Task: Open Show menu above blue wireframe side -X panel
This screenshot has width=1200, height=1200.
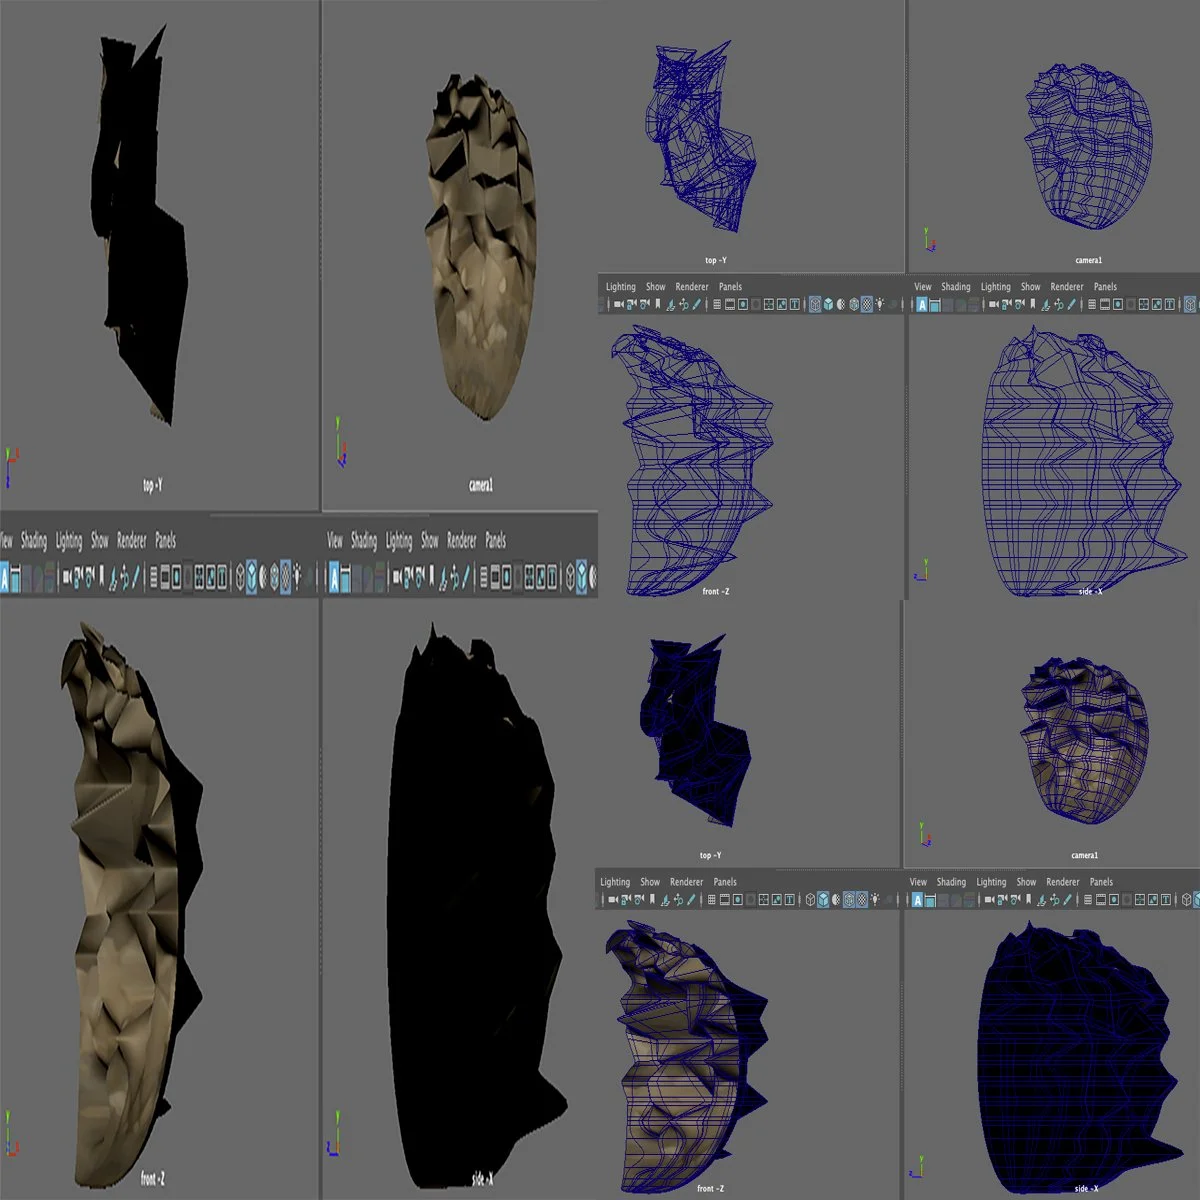Action: point(1031,287)
